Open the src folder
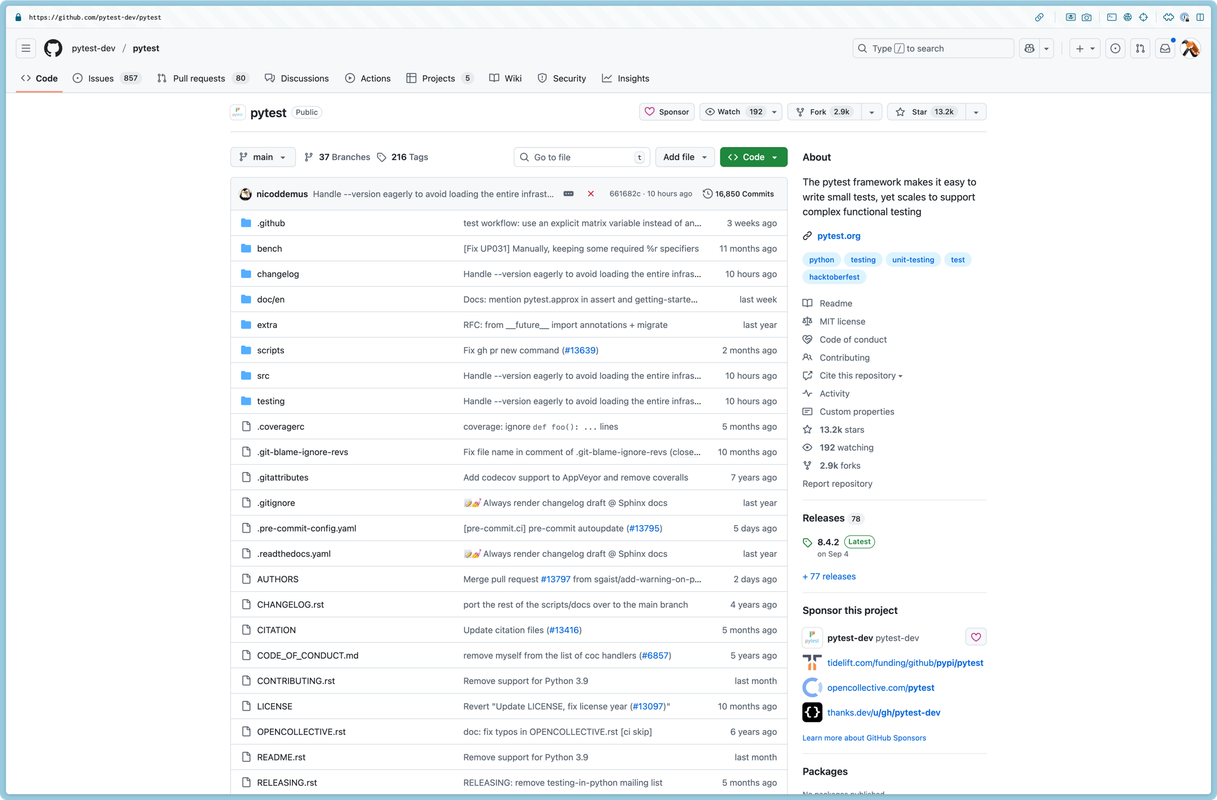 click(x=263, y=376)
